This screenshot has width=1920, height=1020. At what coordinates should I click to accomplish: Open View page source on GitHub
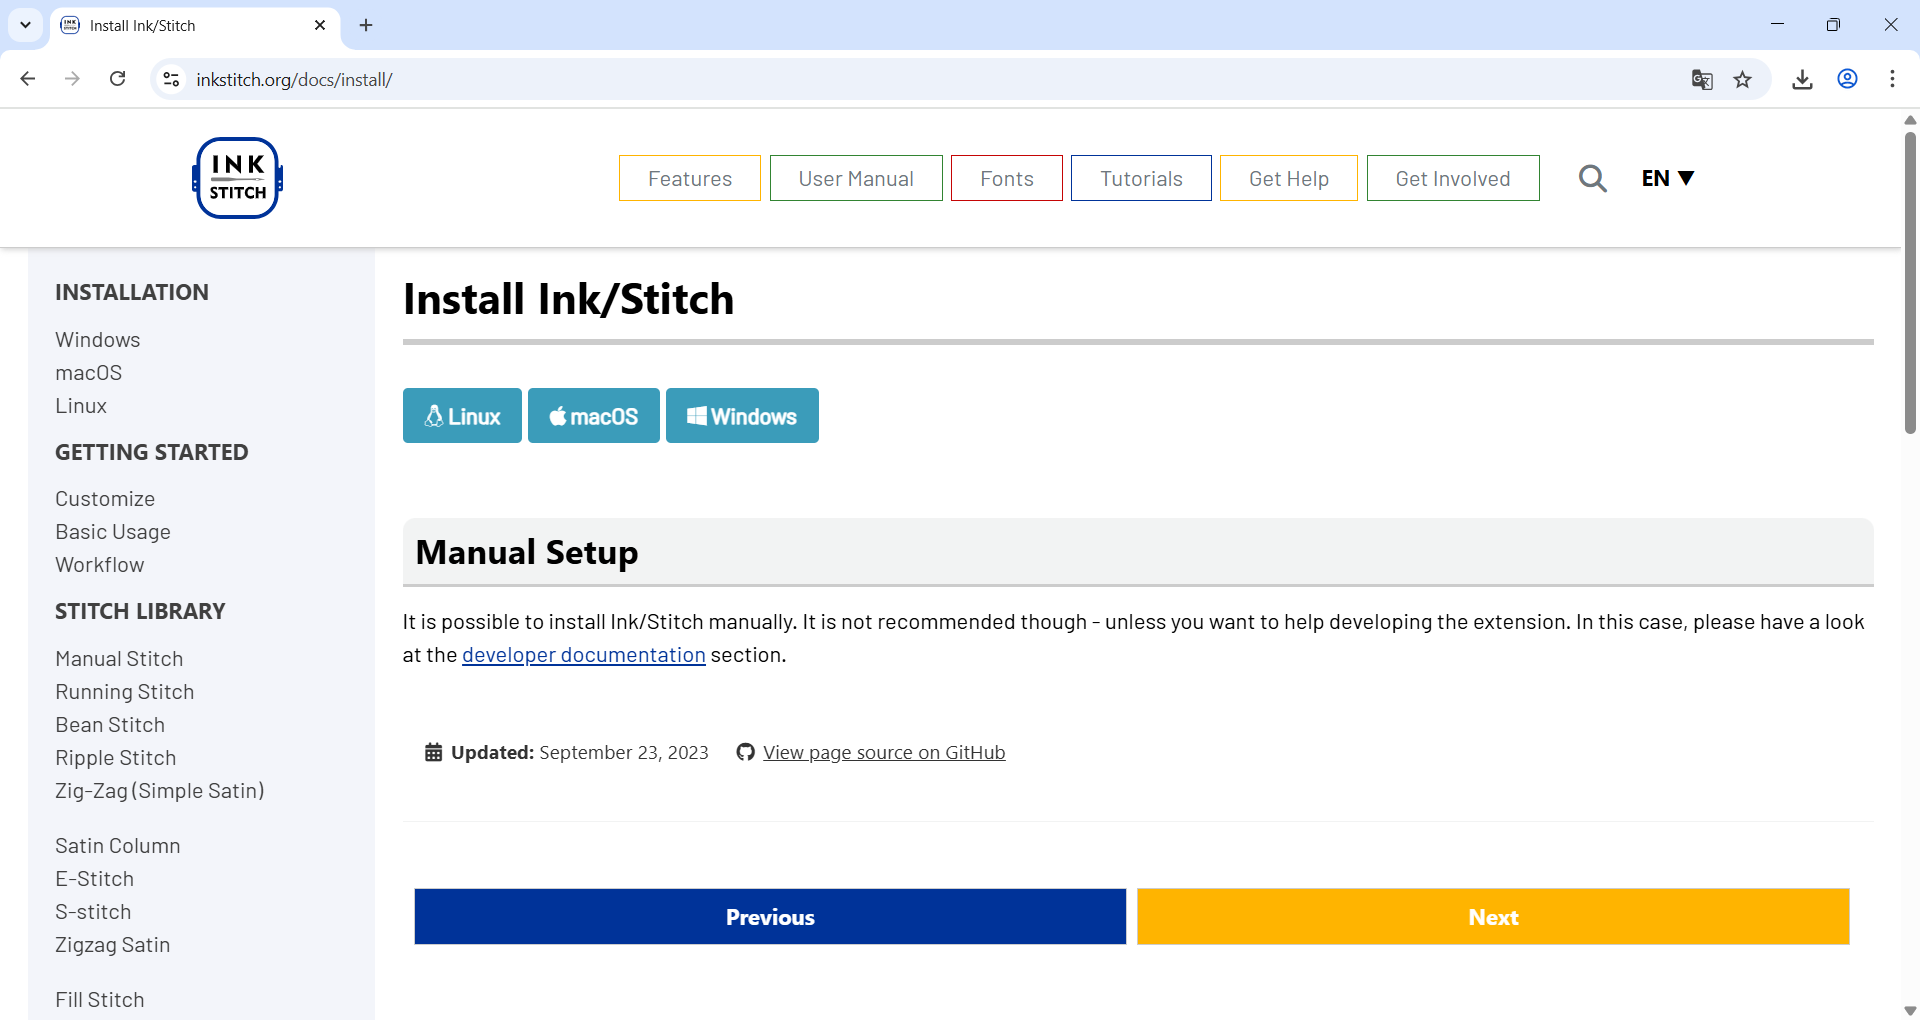point(884,753)
